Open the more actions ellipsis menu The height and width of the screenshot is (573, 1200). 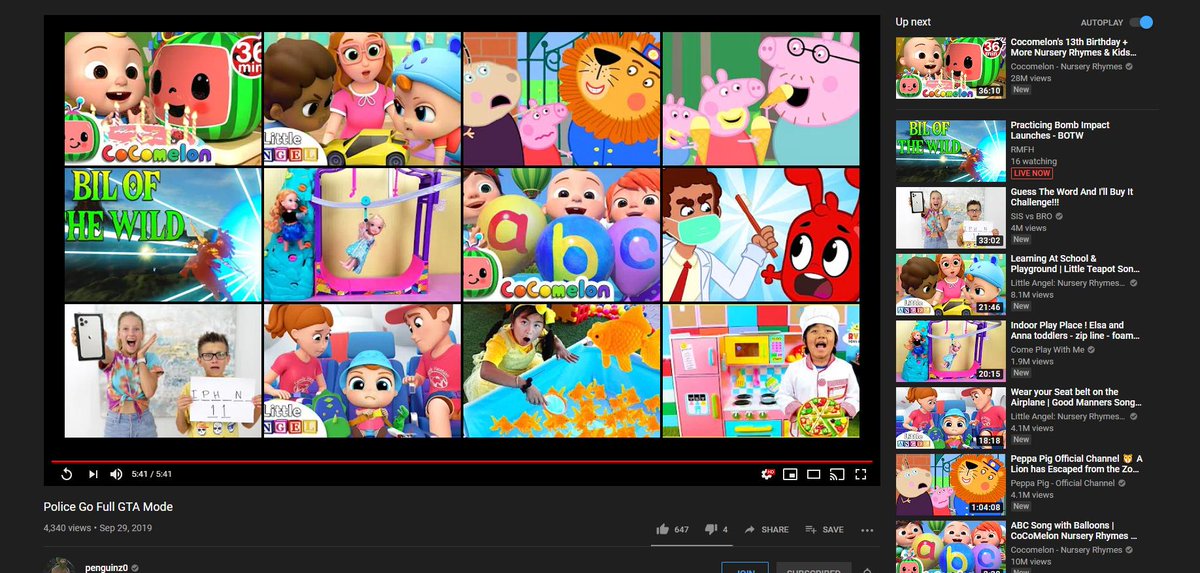point(867,530)
